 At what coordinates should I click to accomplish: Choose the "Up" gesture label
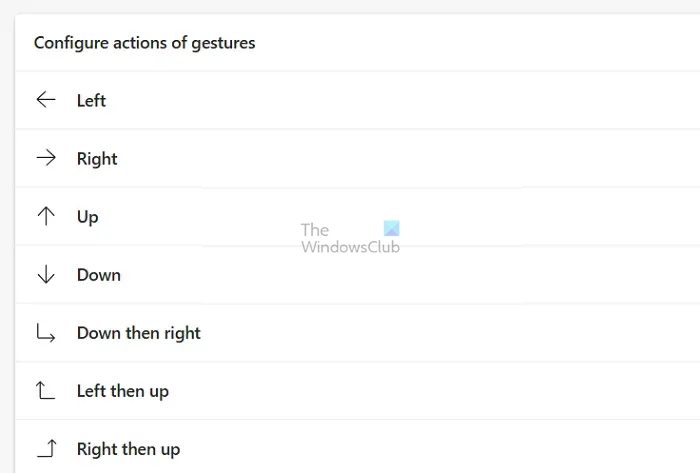click(x=88, y=216)
